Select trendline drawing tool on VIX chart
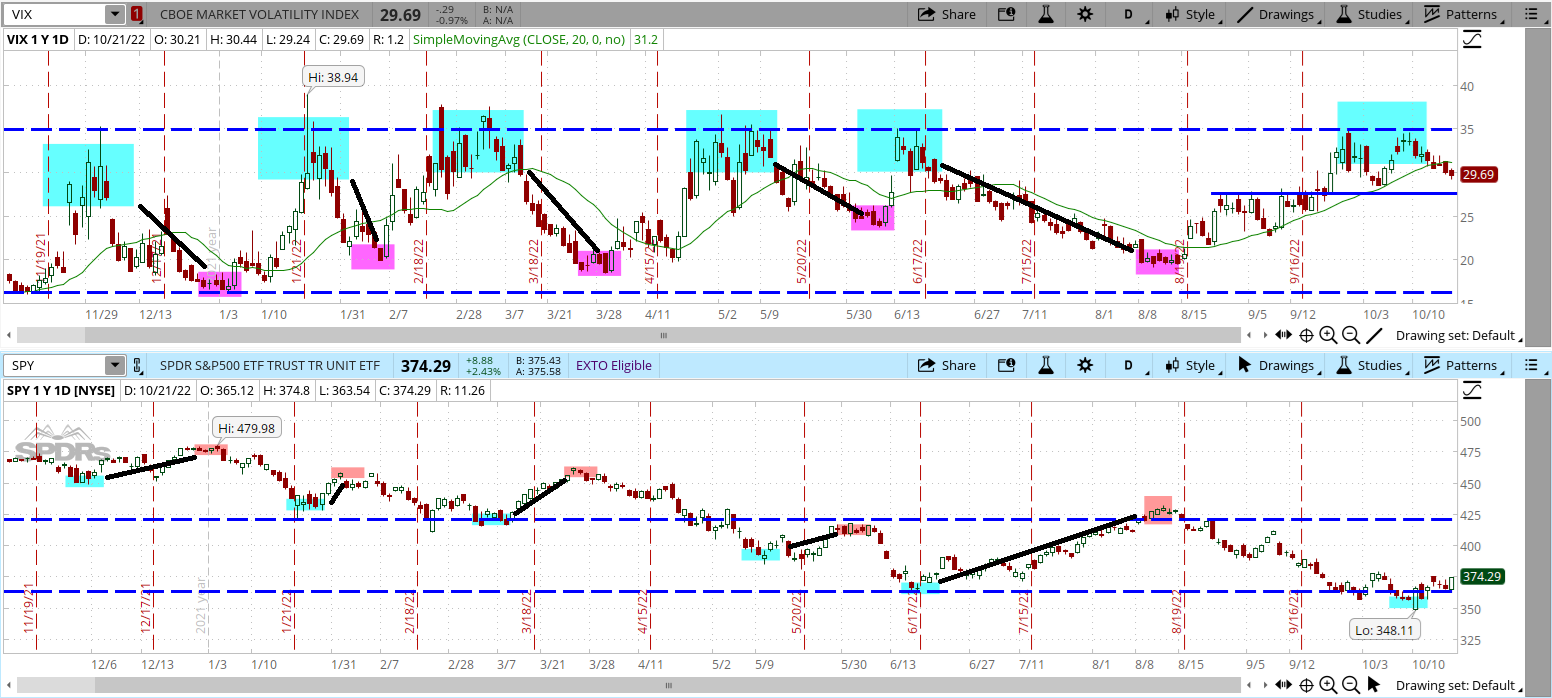Image resolution: width=1552 pixels, height=698 pixels. point(1374,335)
